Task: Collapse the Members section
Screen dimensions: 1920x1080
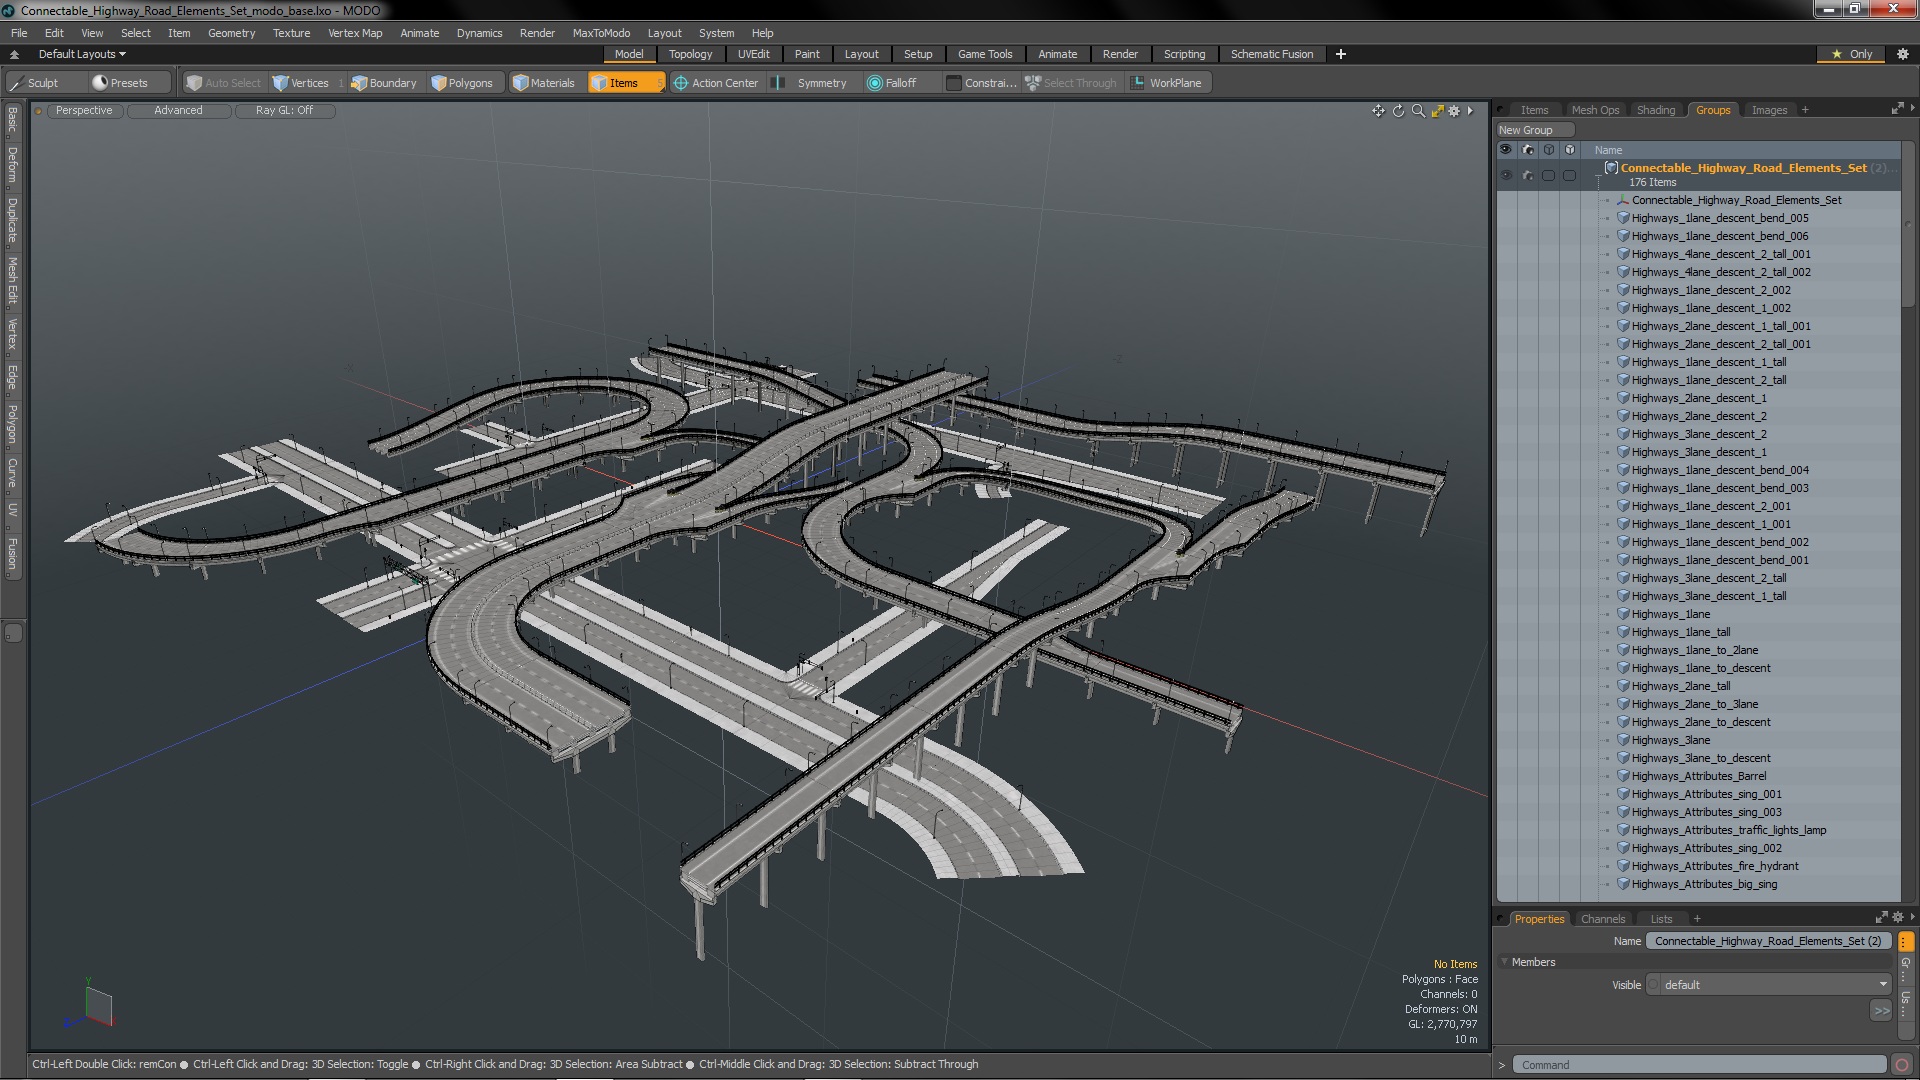Action: coord(1505,962)
